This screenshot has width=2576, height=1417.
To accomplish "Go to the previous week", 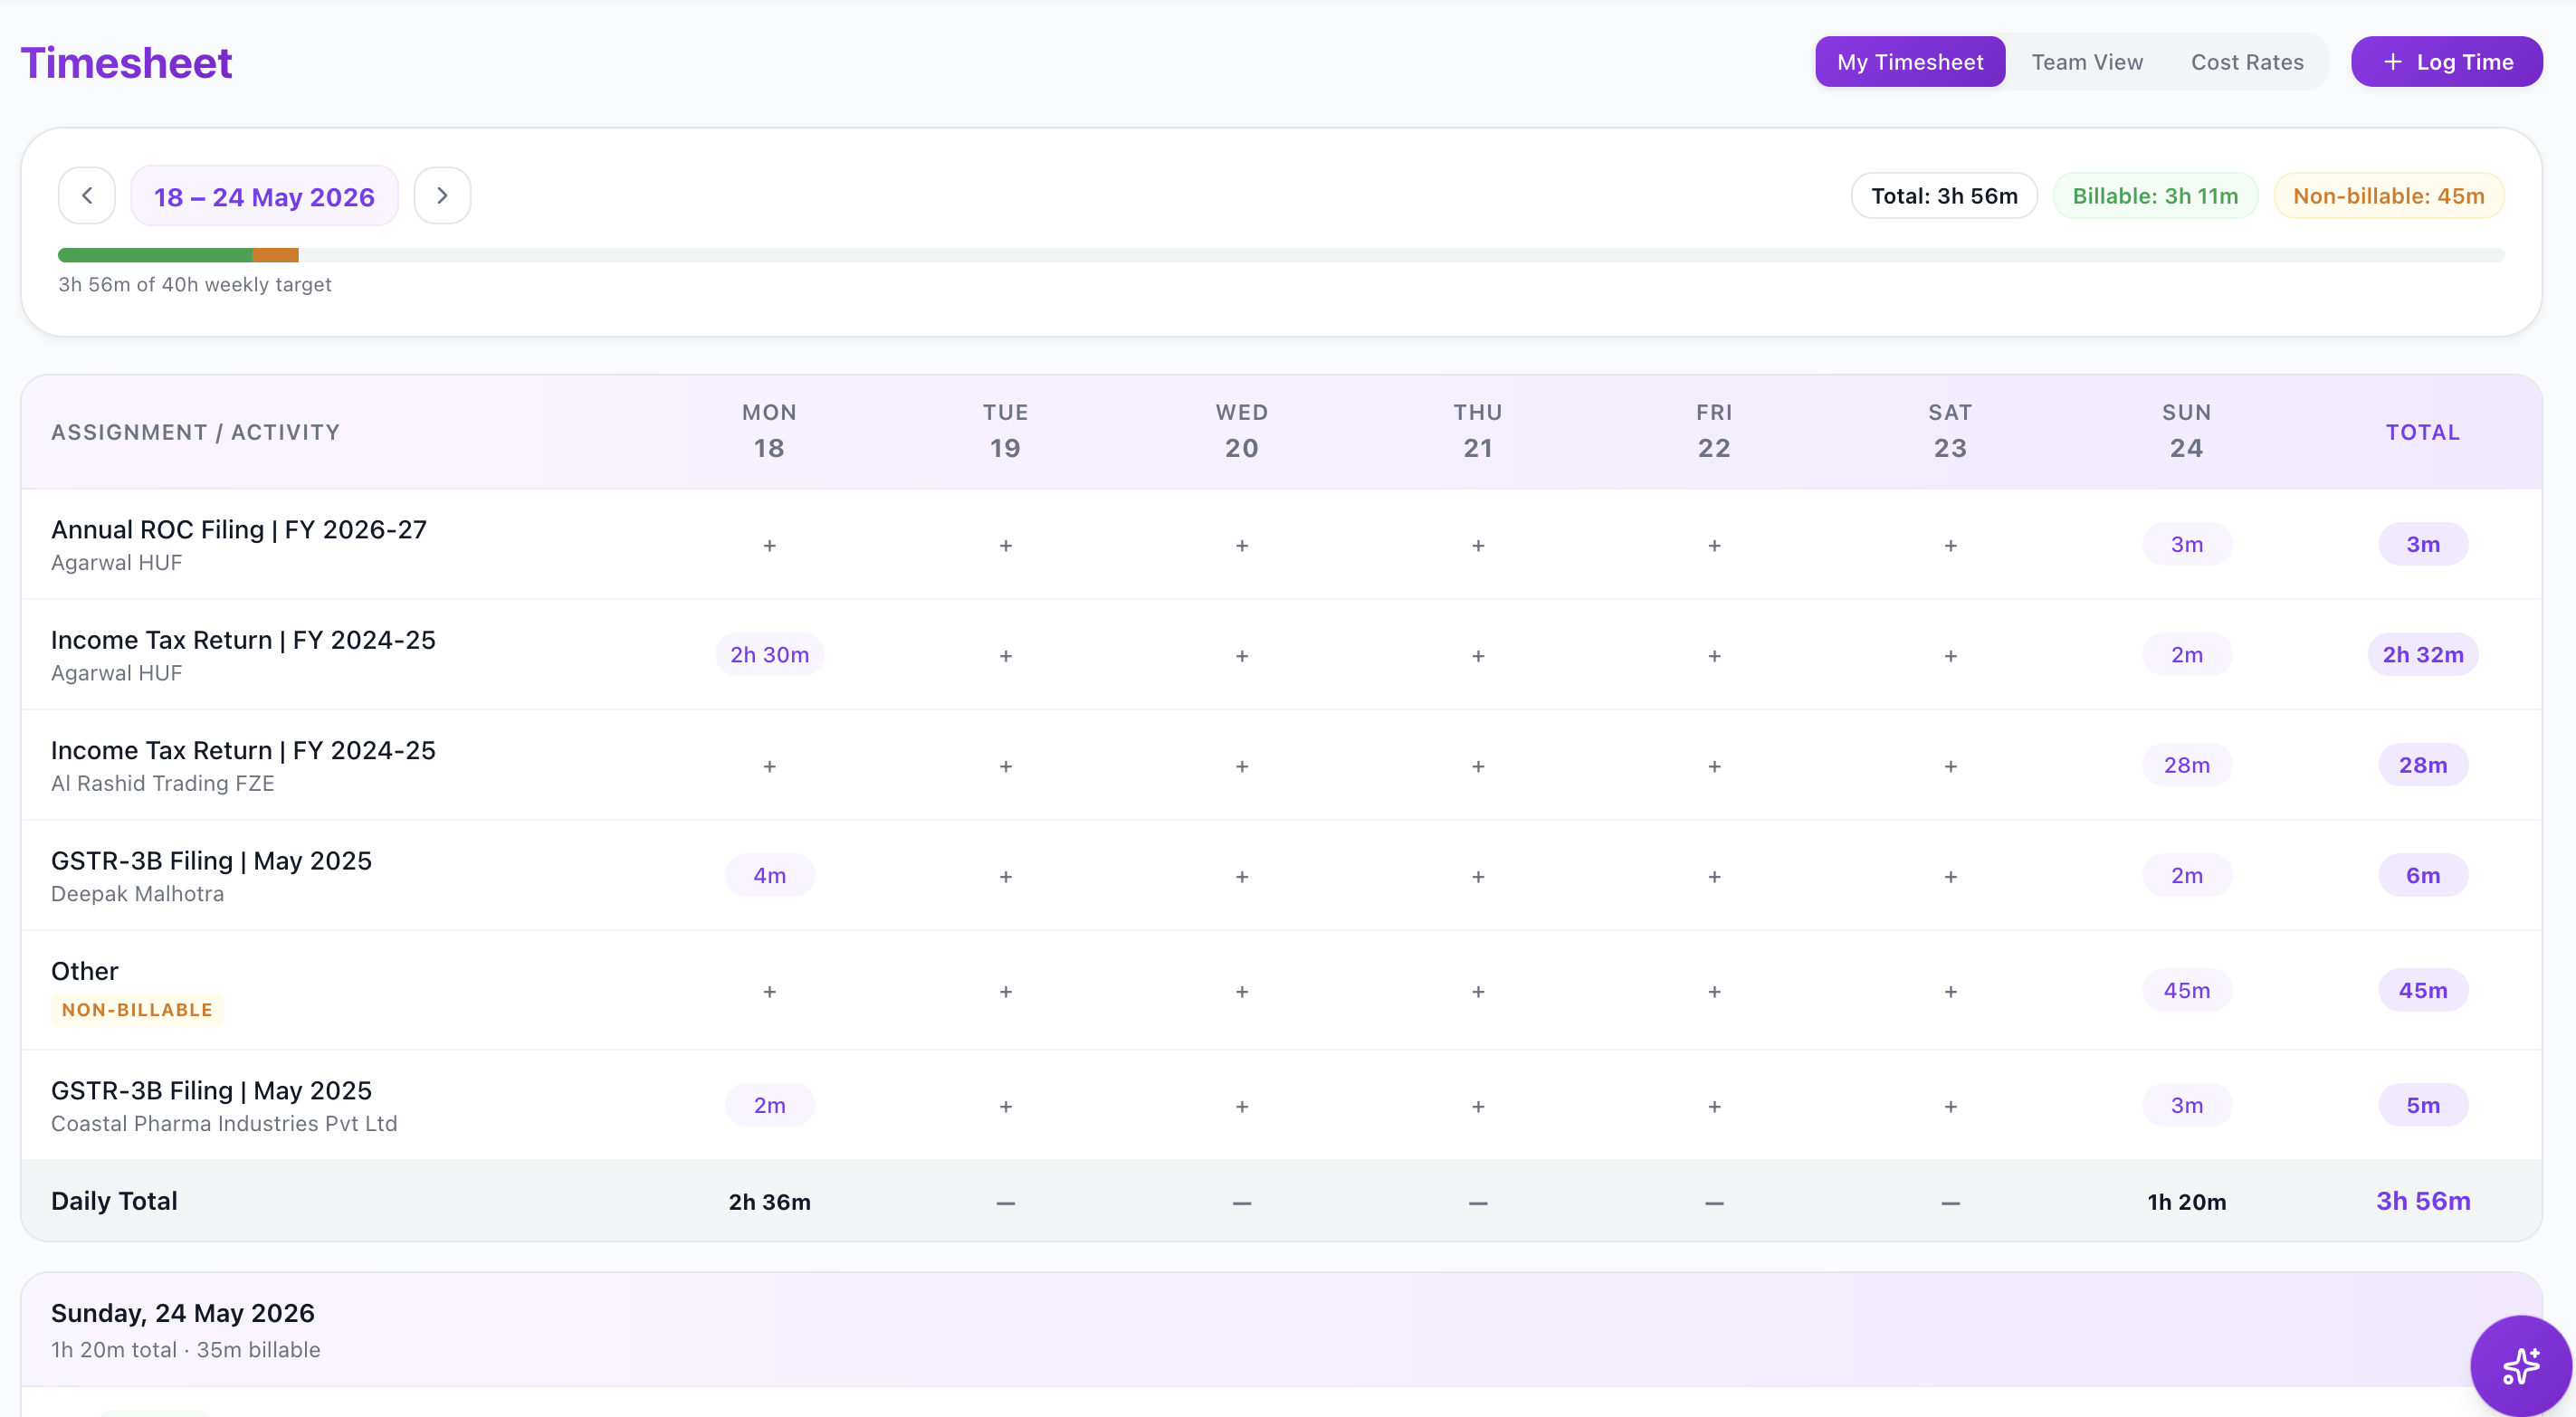I will [87, 196].
